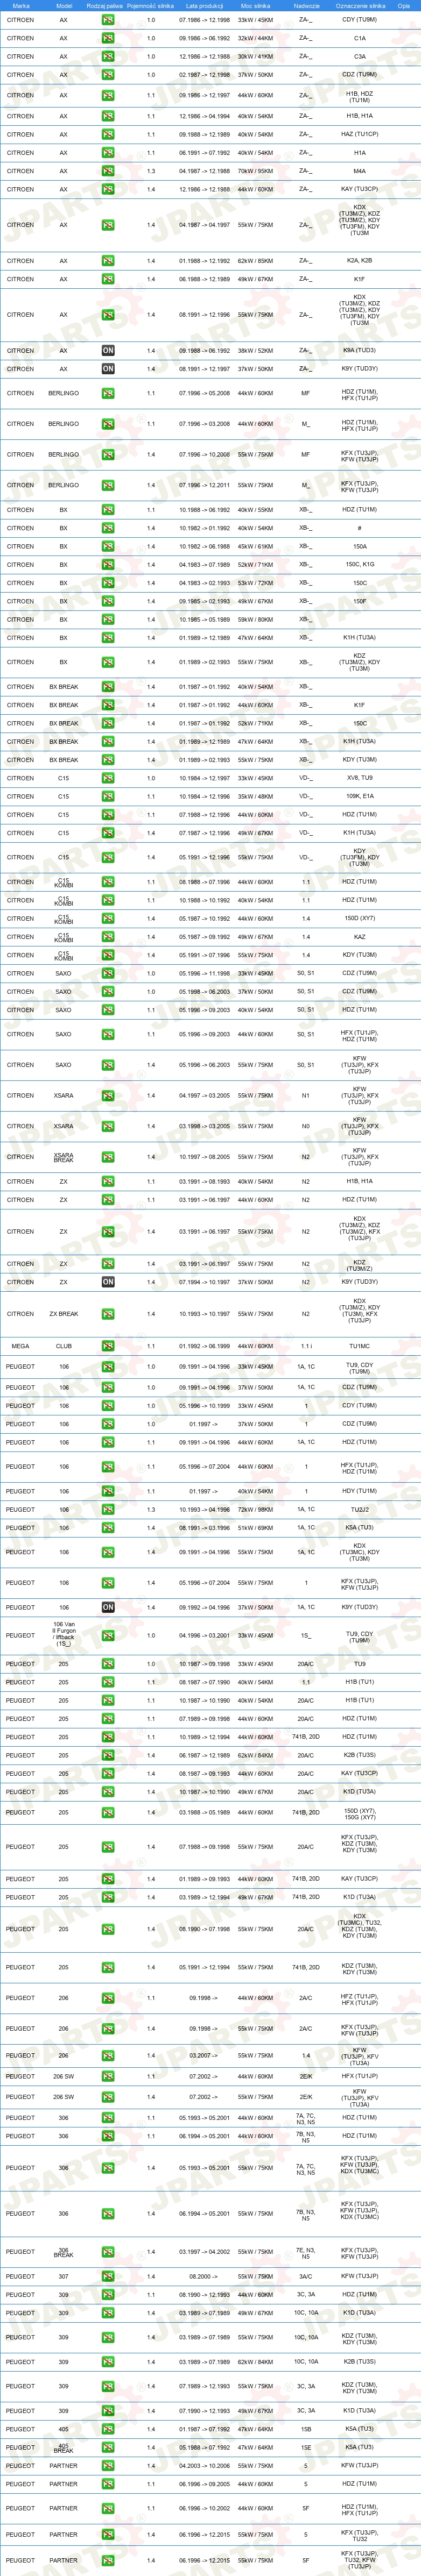Click the PB fuel icon in the AX C3A row

[108, 57]
